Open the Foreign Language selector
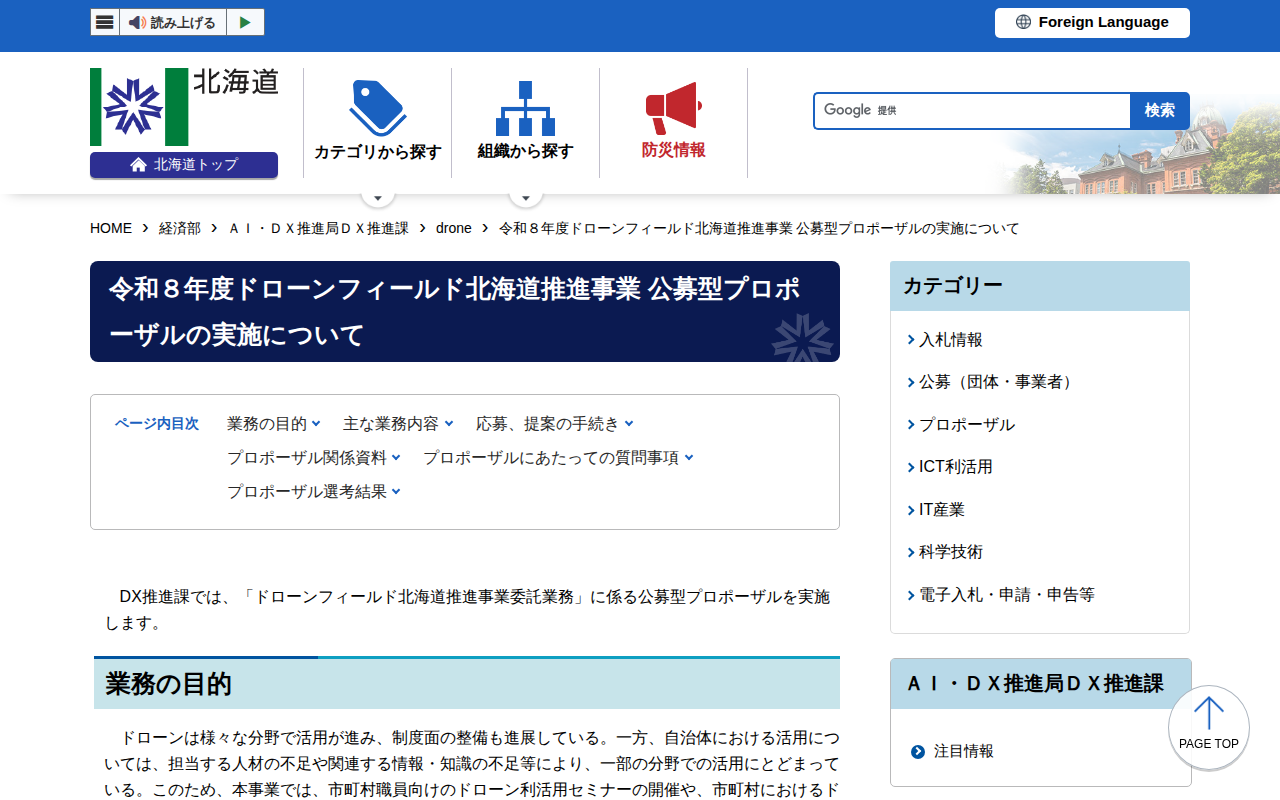1280x800 pixels. click(x=1092, y=22)
